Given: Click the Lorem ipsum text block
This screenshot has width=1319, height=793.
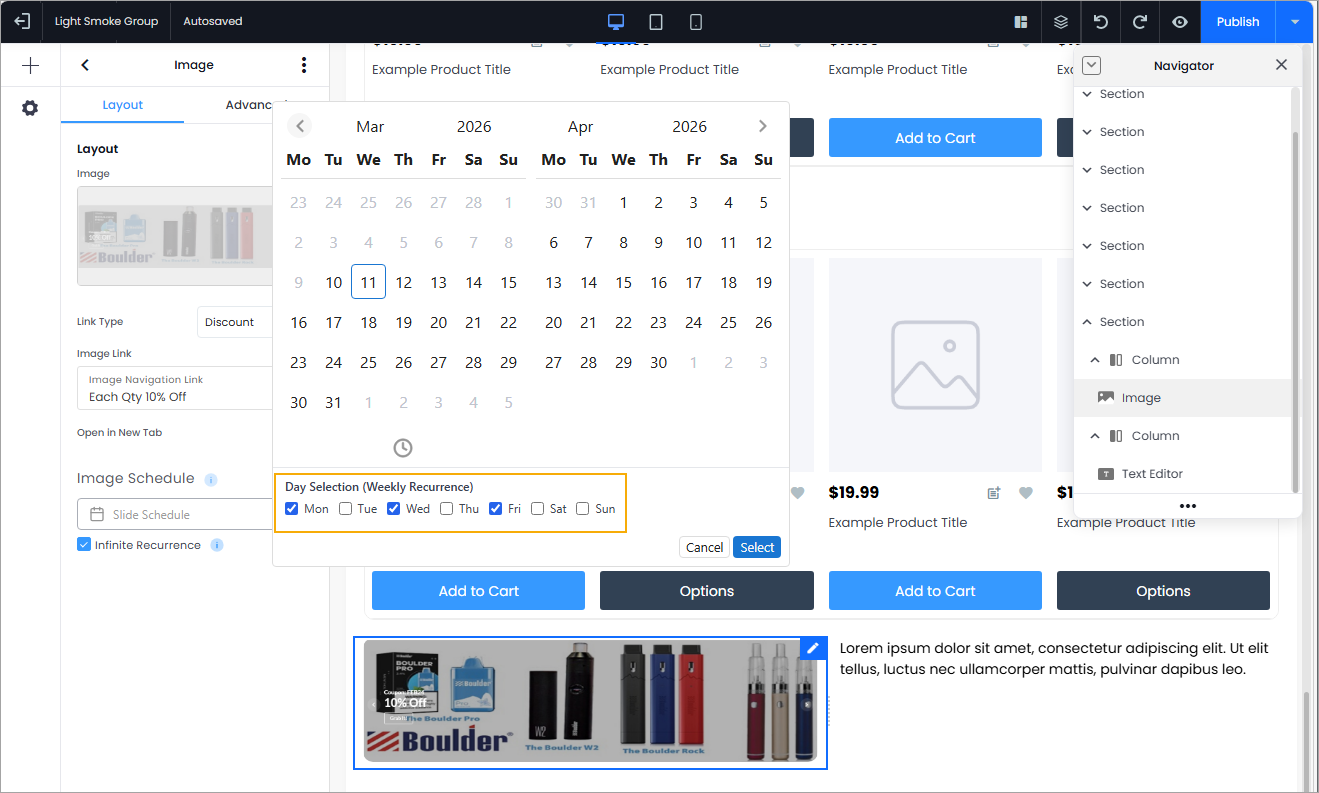Looking at the screenshot, I should click(1054, 659).
